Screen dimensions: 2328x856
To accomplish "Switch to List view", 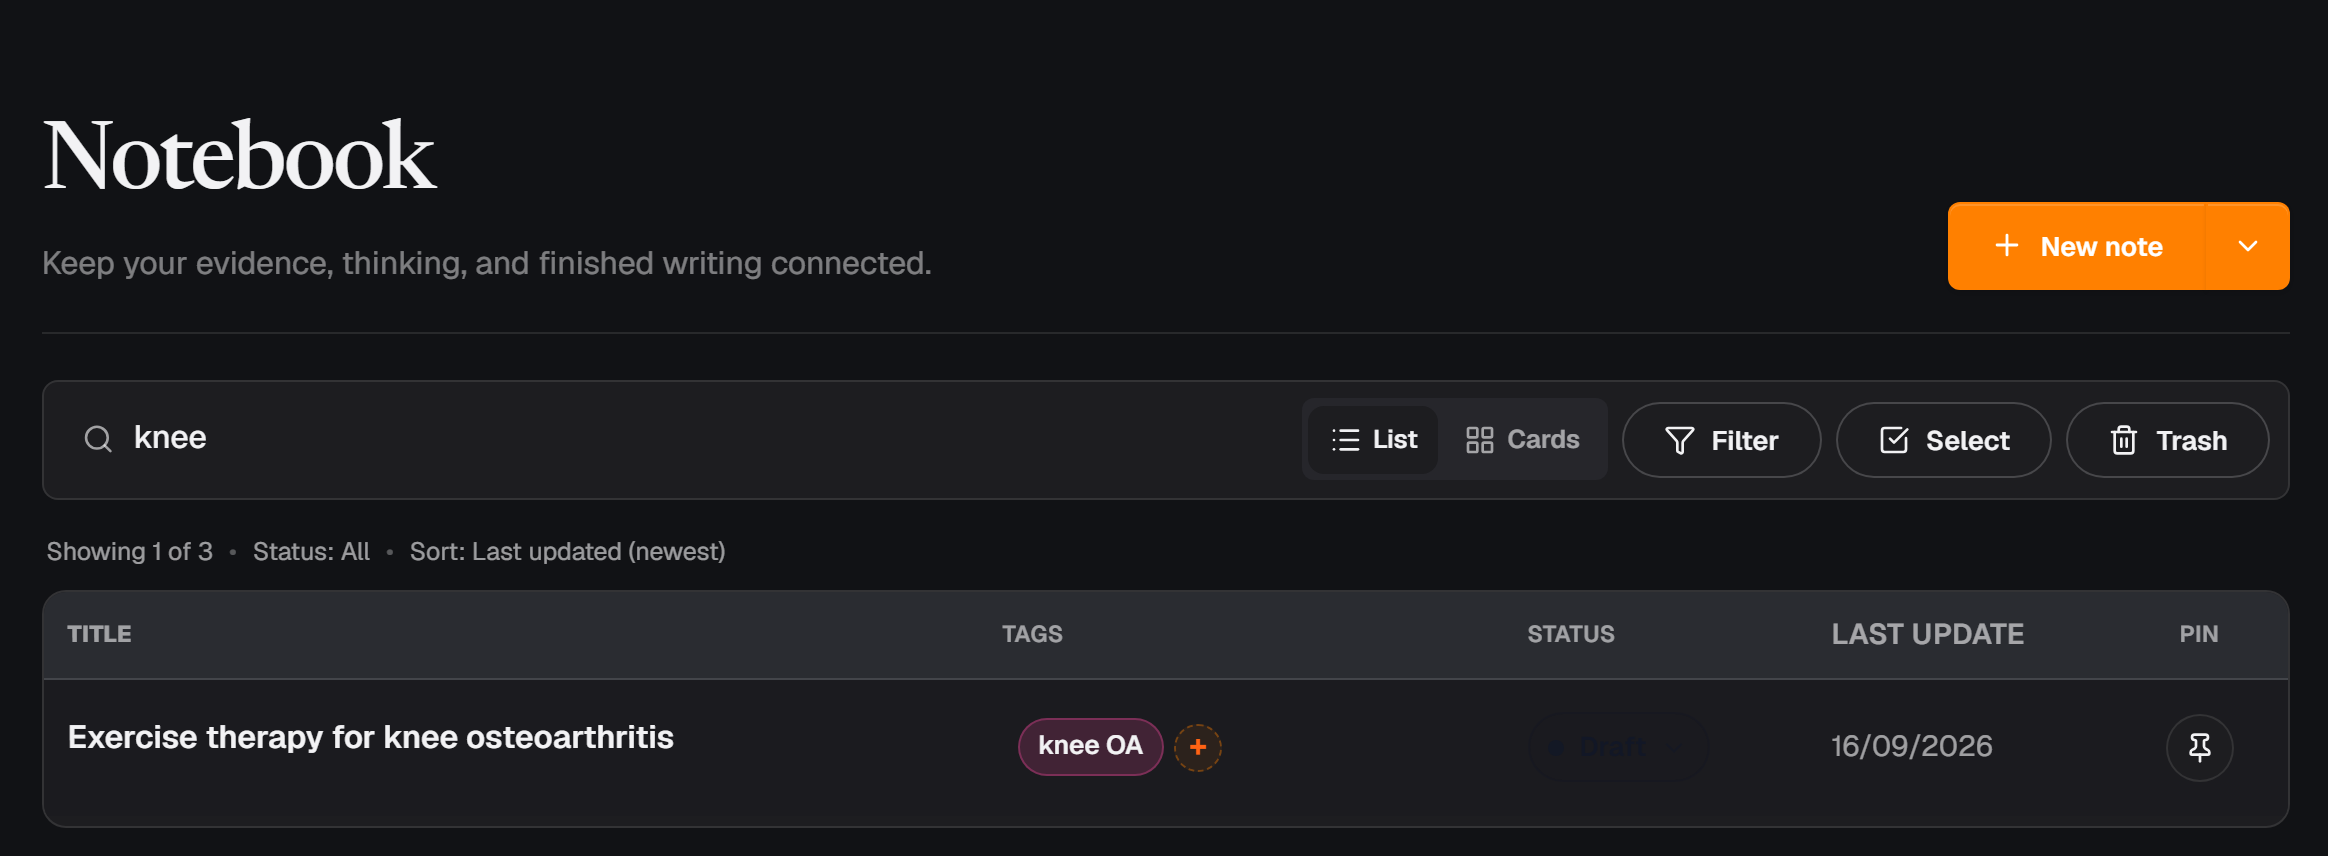I will coord(1374,439).
